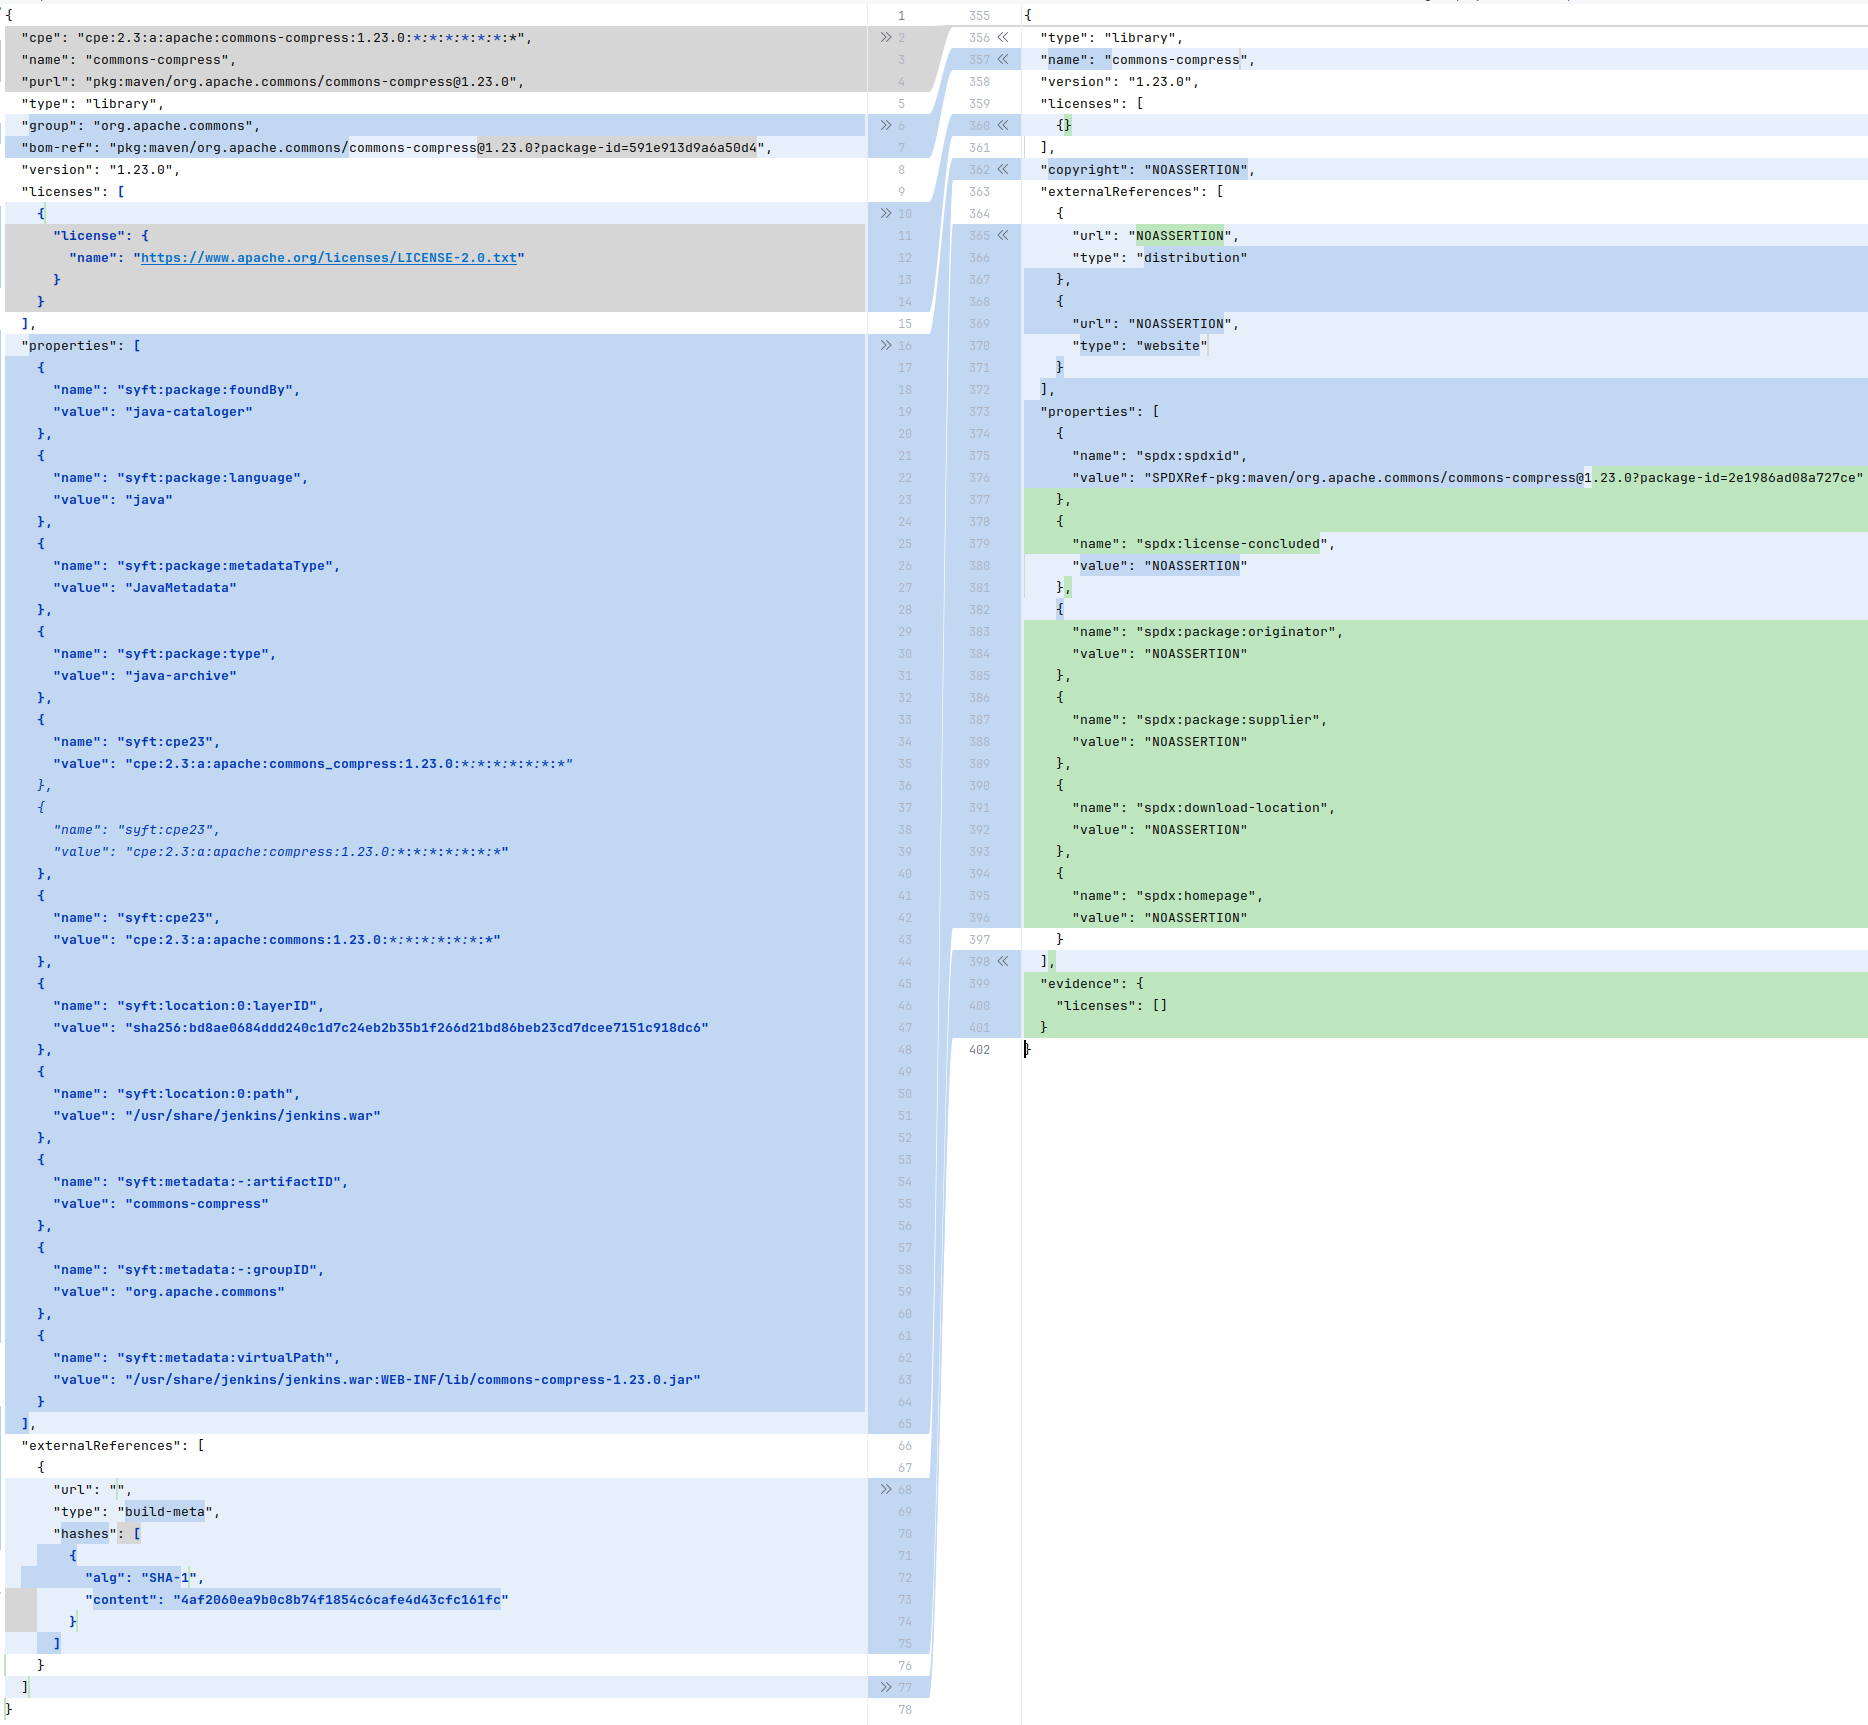
Task: Click the "SHA-1" alg value
Action: 169,1578
